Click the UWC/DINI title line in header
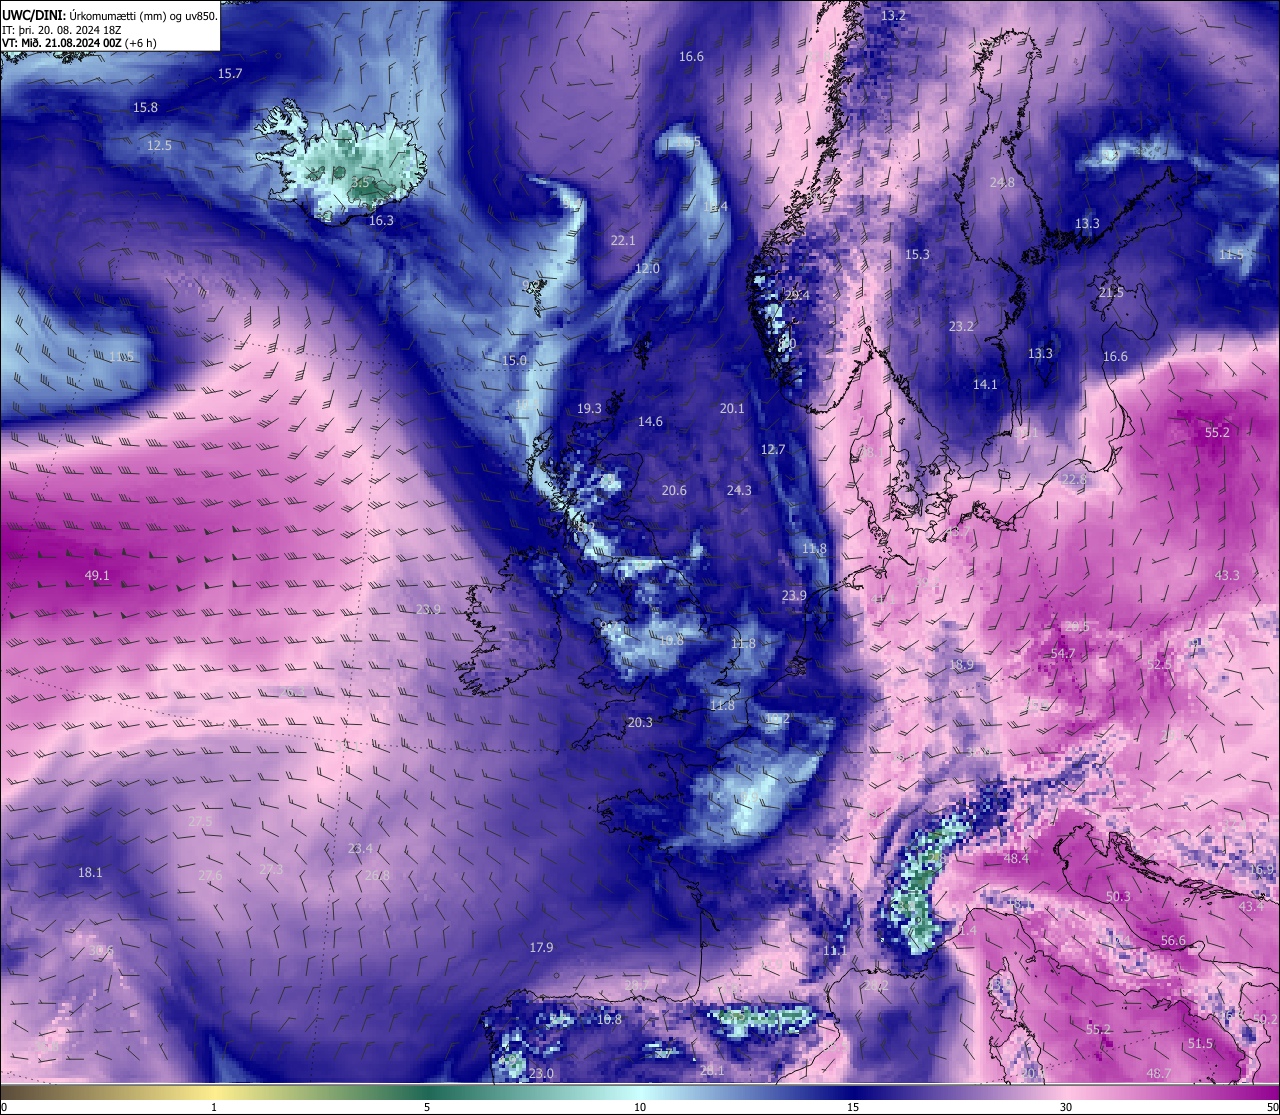 pos(110,16)
